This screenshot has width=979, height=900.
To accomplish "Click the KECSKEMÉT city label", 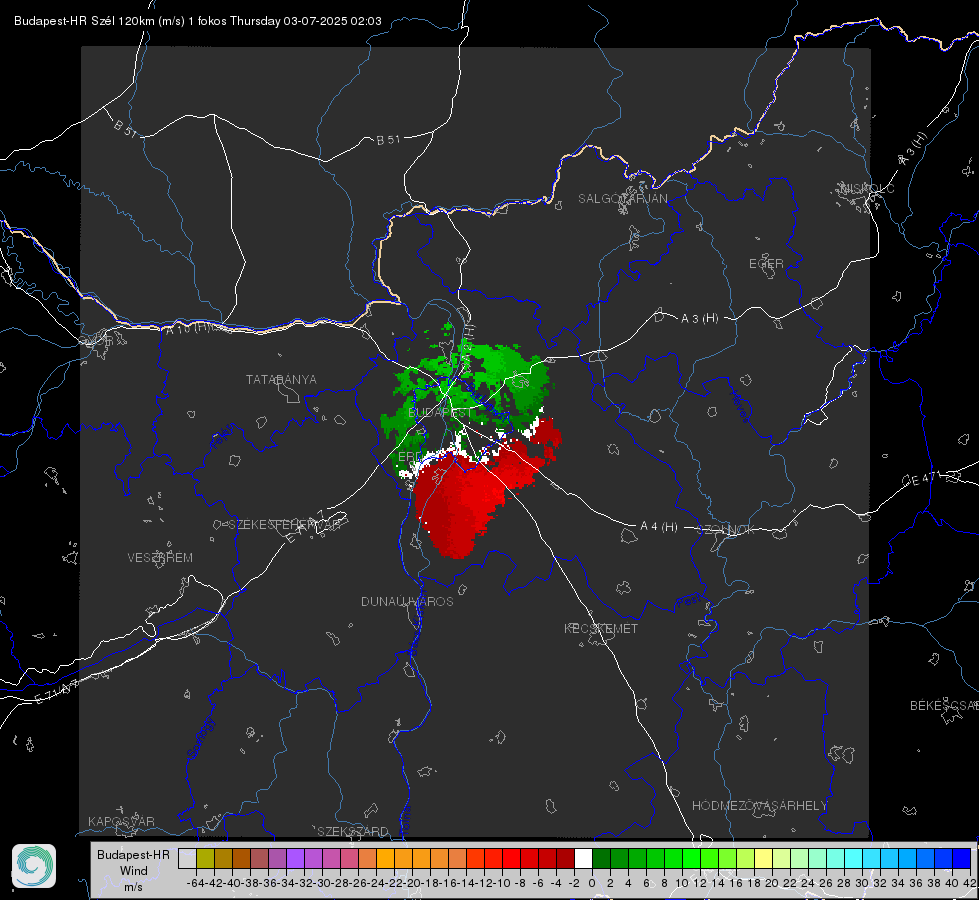I will click(x=601, y=629).
